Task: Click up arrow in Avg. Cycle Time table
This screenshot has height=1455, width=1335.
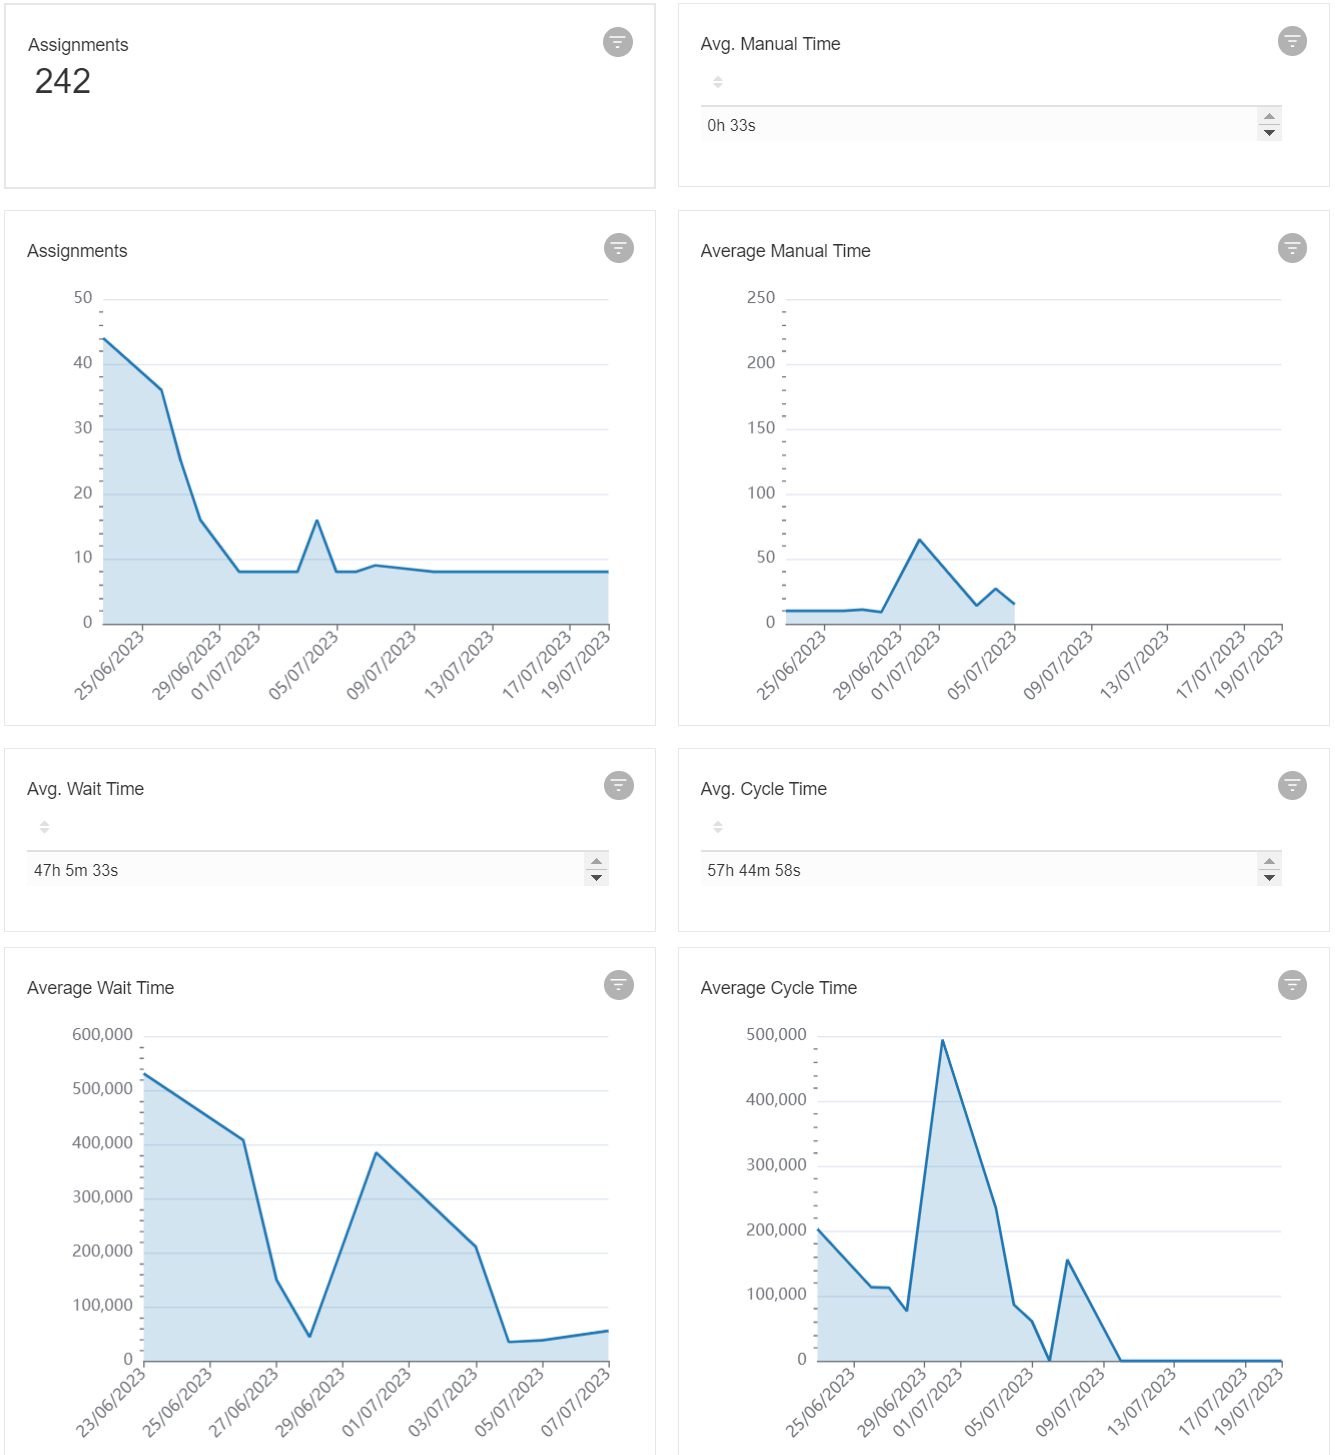Action: tap(1269, 862)
